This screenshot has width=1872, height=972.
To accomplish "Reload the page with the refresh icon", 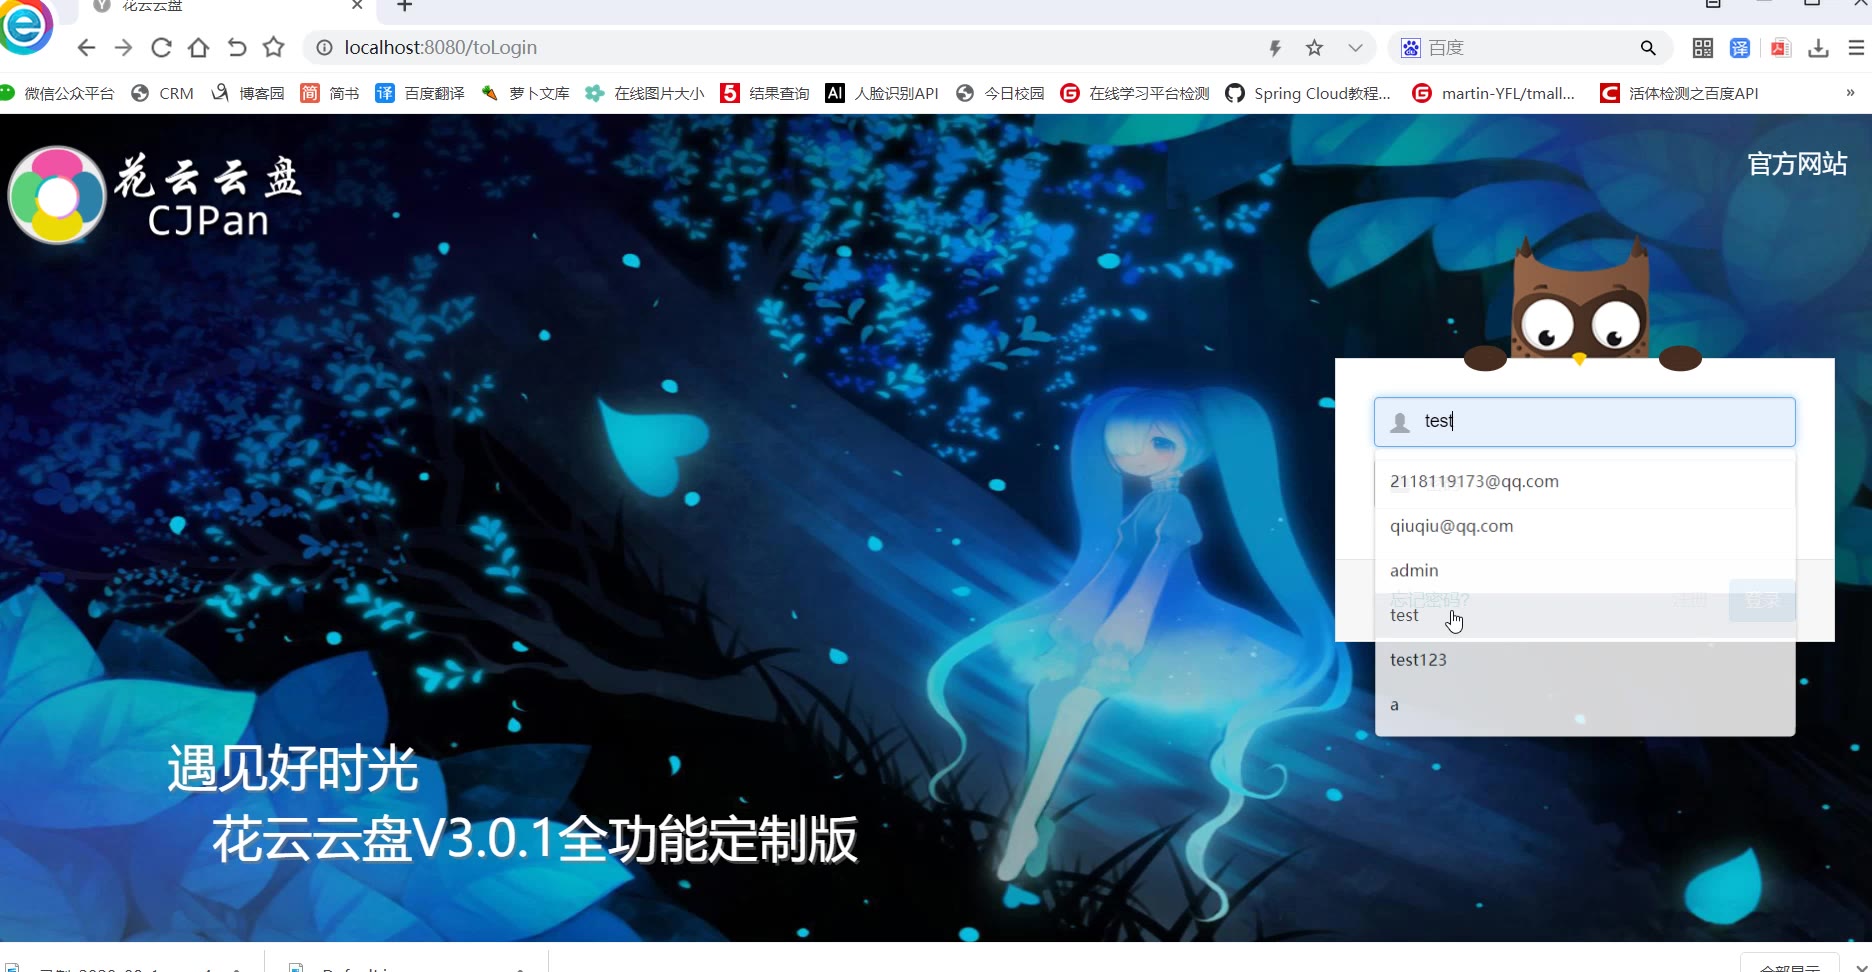I will pos(161,48).
